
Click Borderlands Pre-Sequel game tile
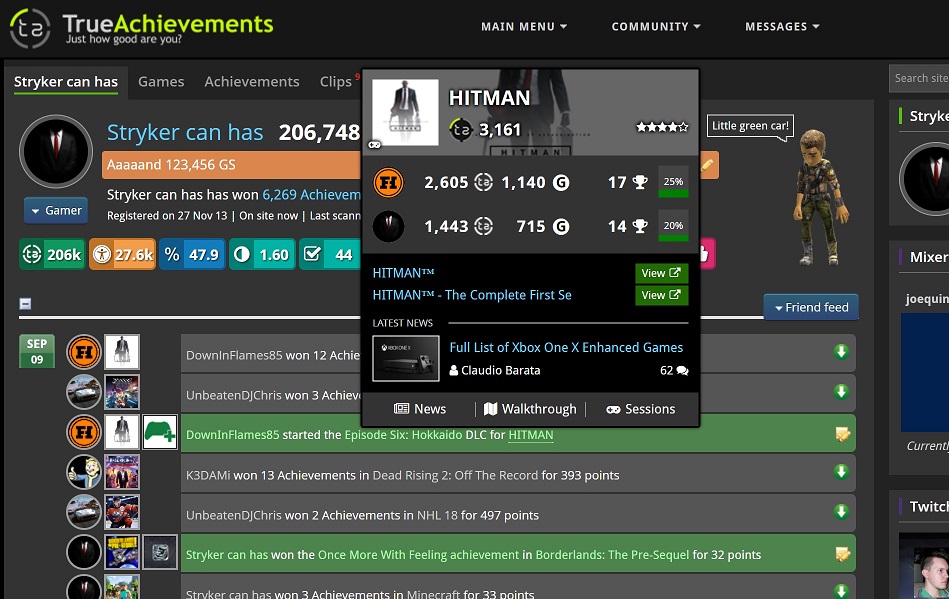122,552
